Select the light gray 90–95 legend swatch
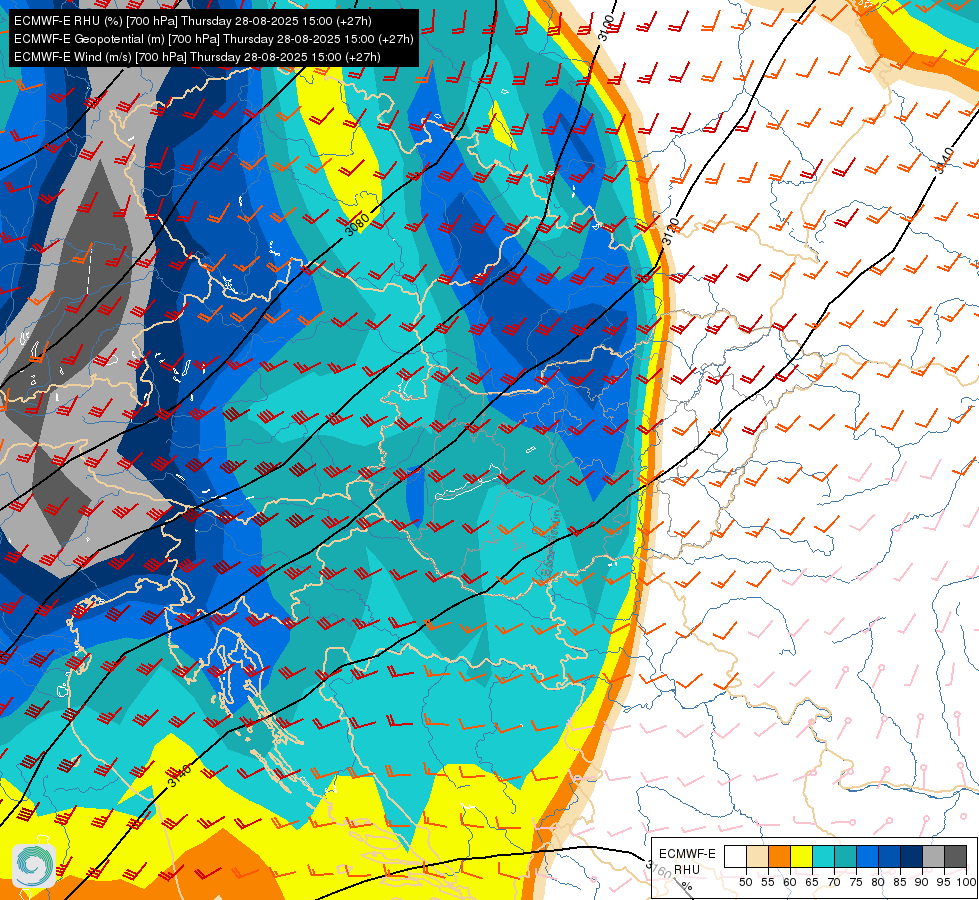The height and width of the screenshot is (900, 979). 933,856
